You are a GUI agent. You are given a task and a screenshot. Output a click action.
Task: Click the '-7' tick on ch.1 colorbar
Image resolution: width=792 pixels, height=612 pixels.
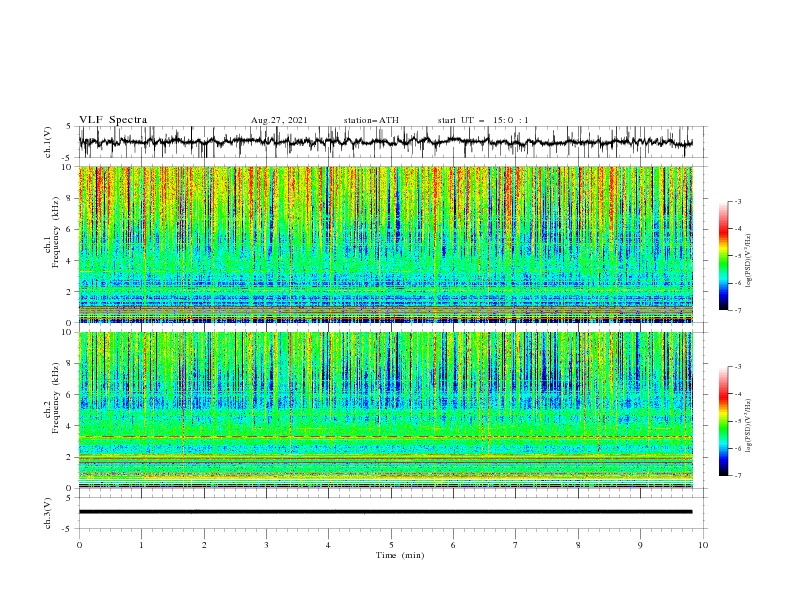(738, 310)
